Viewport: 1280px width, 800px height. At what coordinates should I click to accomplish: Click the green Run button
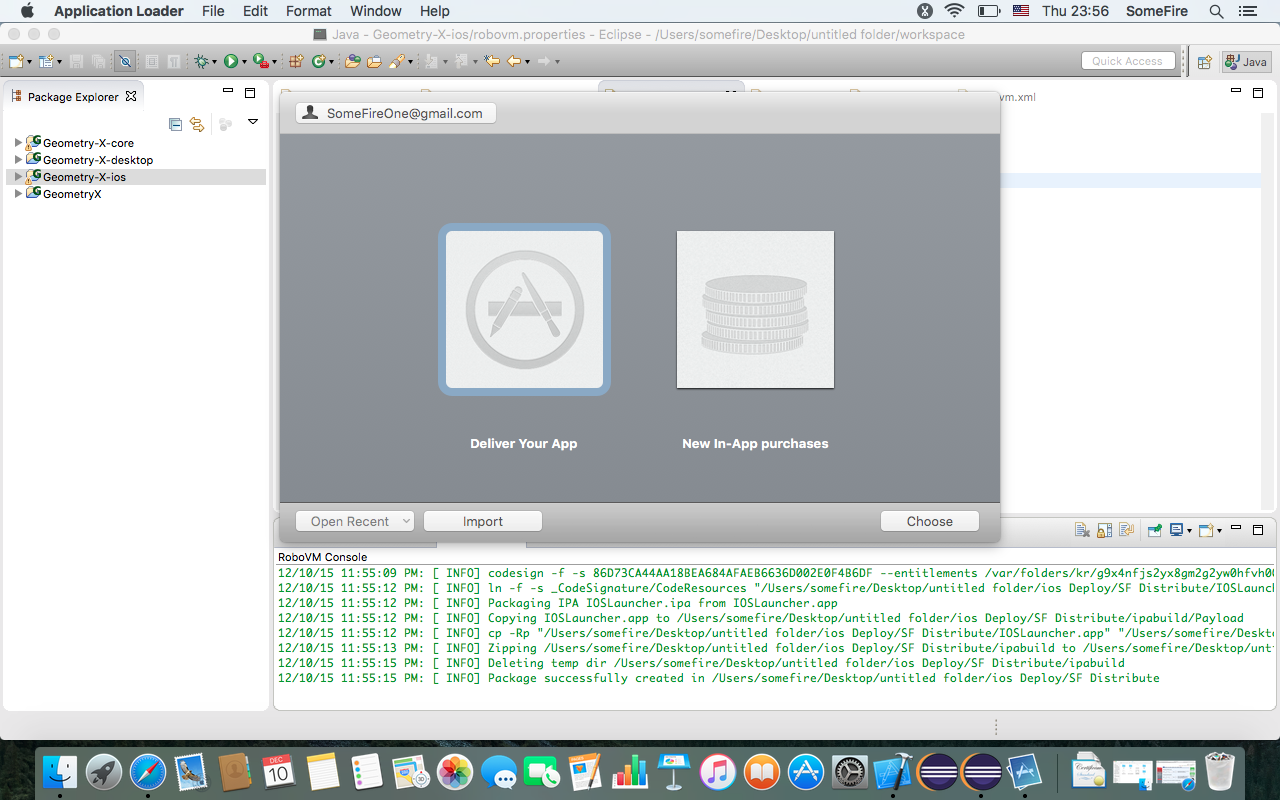coord(230,61)
